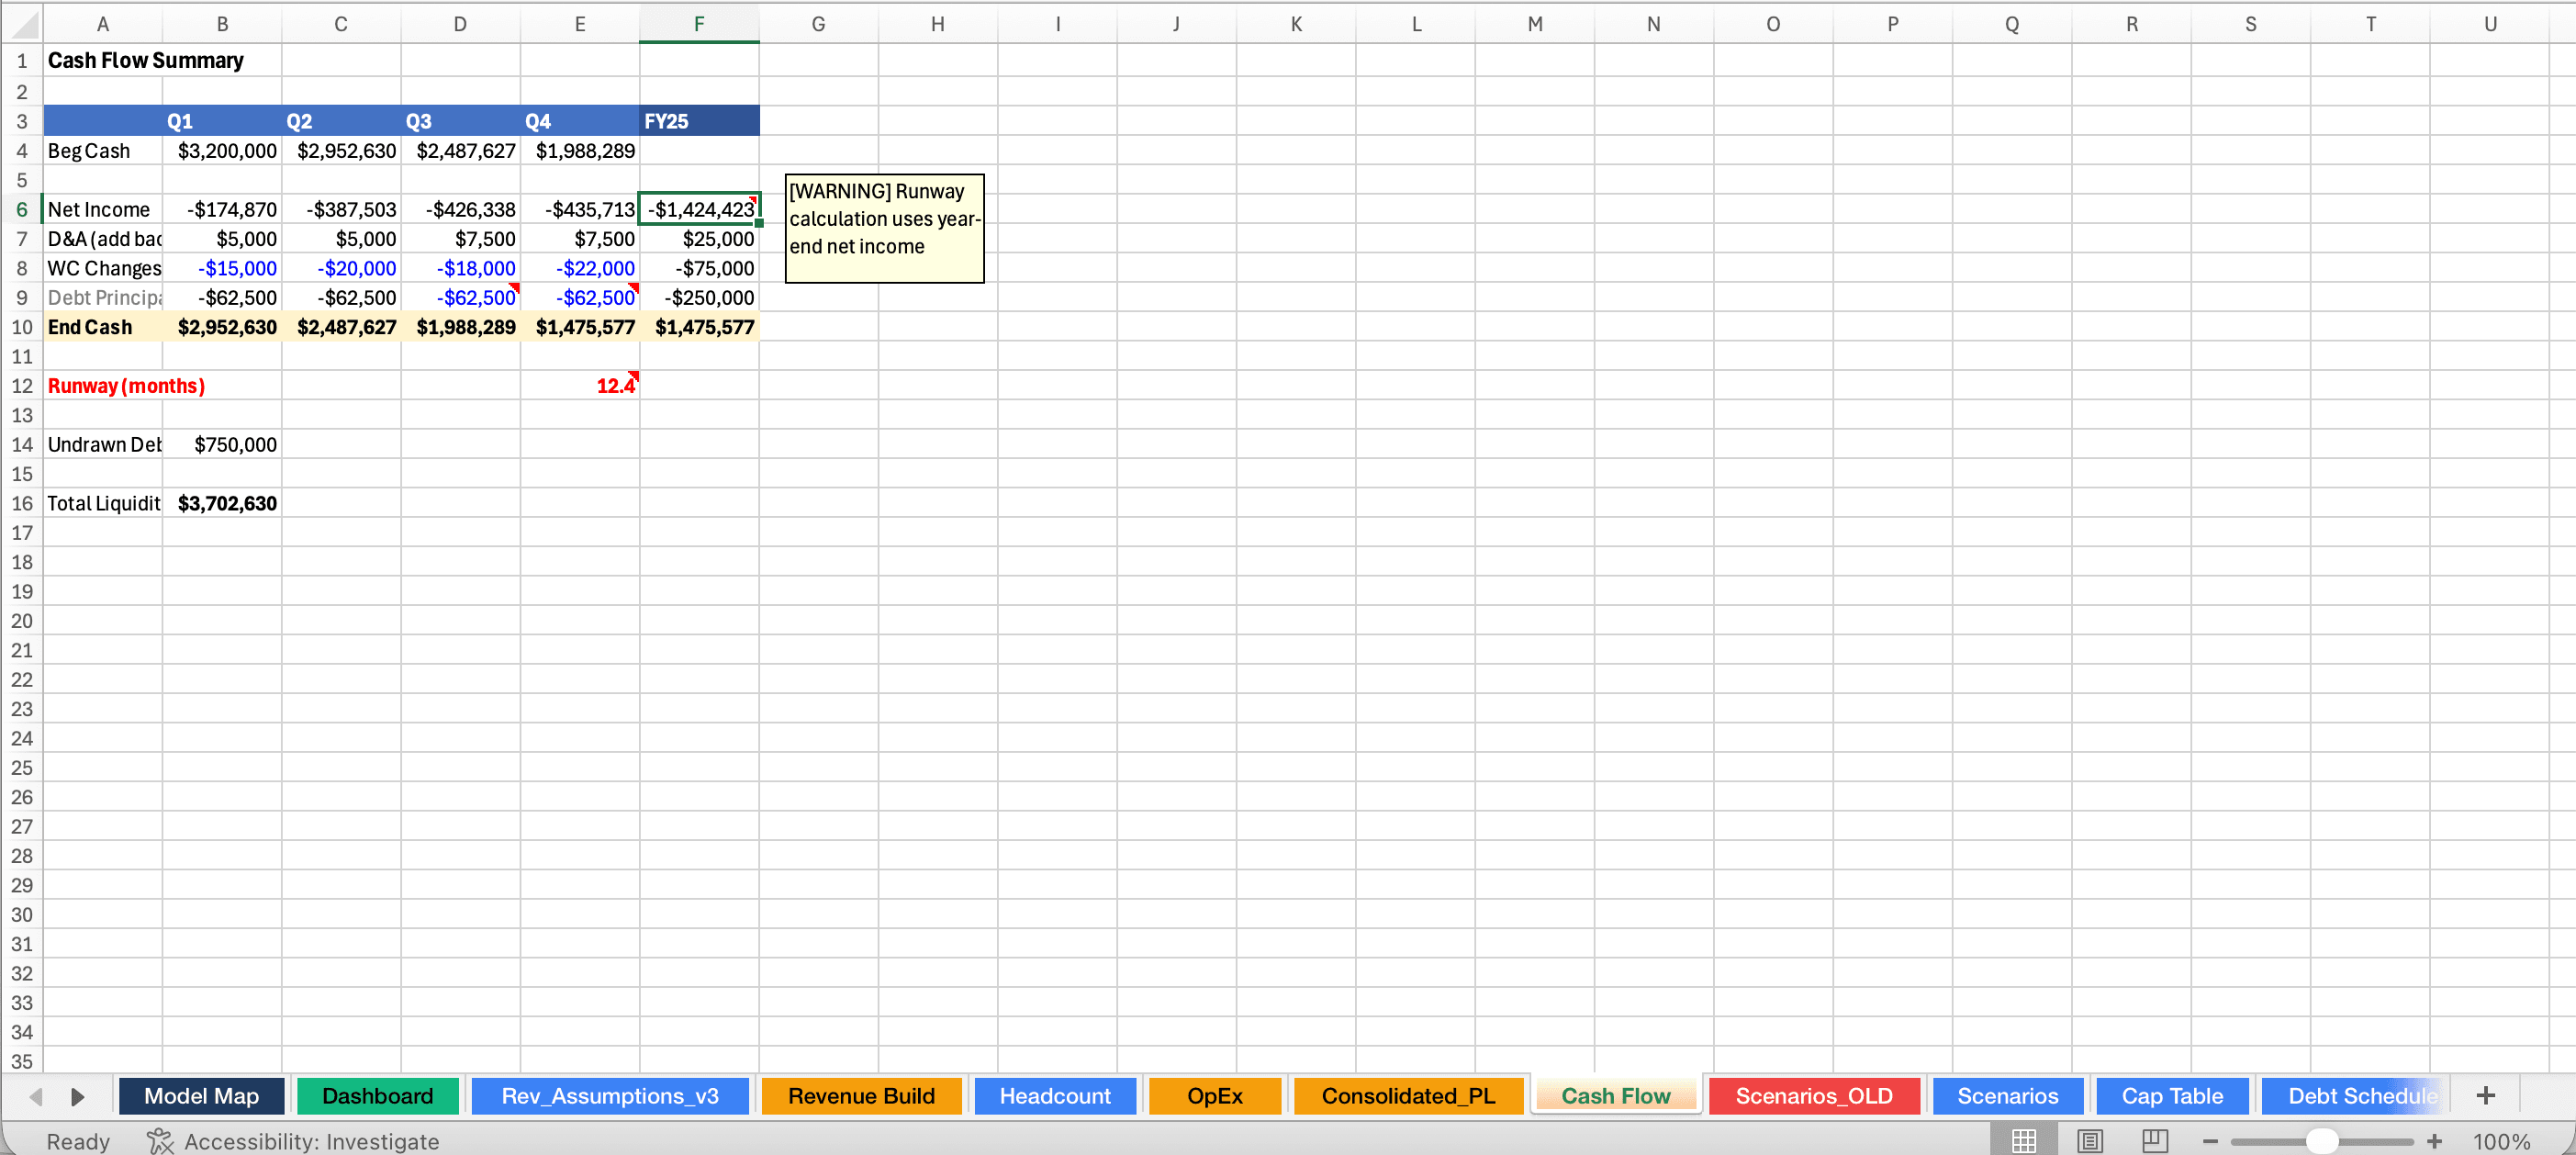The image size is (2576, 1155).
Task: Select the Revenue Build sheet
Action: pyautogui.click(x=861, y=1095)
